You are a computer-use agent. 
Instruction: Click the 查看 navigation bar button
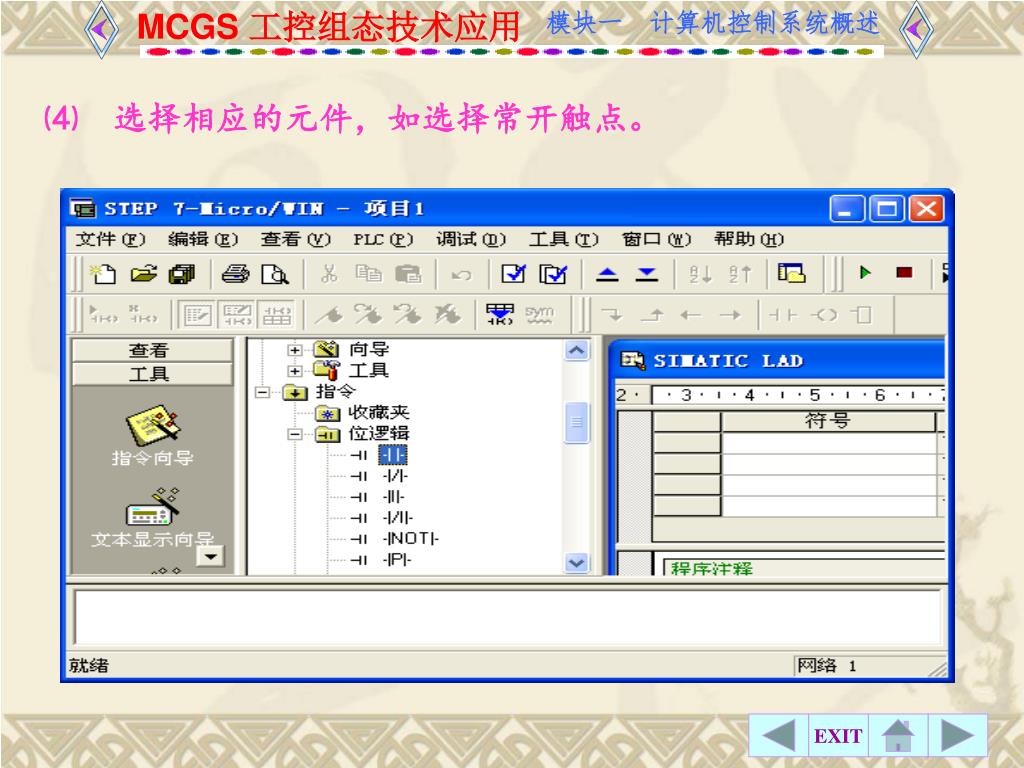pos(152,350)
